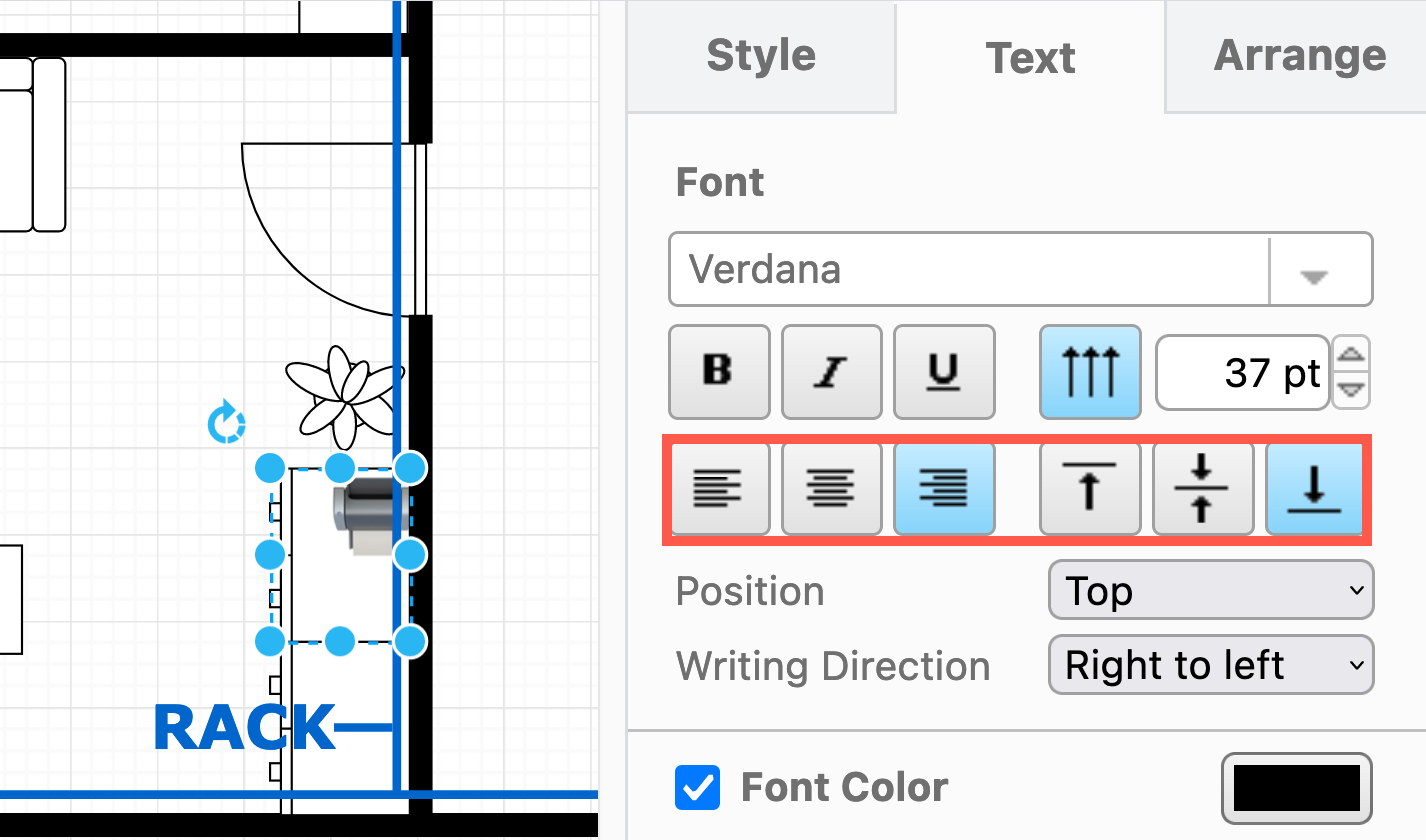Open the font family dropdown
The image size is (1426, 840).
coord(1320,268)
